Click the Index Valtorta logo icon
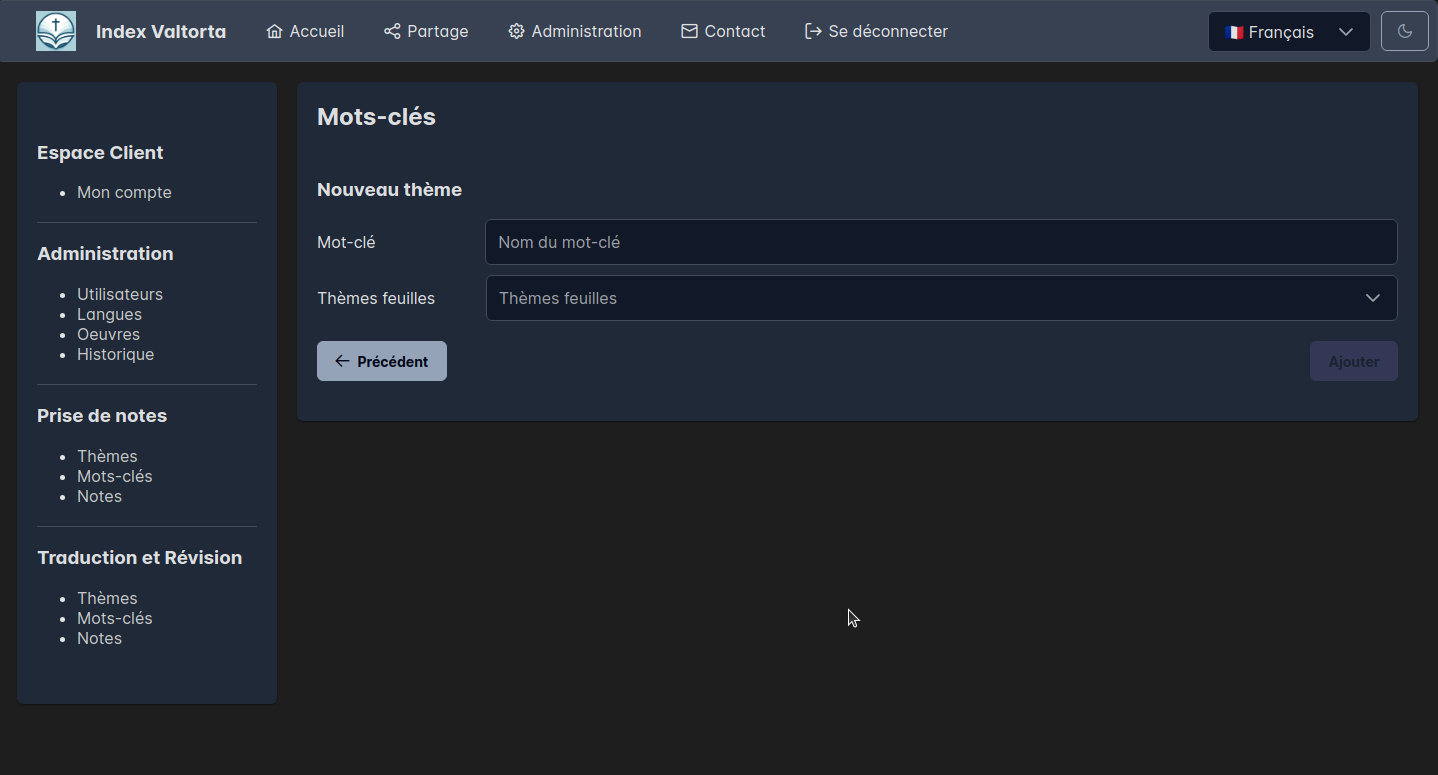 tap(56, 32)
